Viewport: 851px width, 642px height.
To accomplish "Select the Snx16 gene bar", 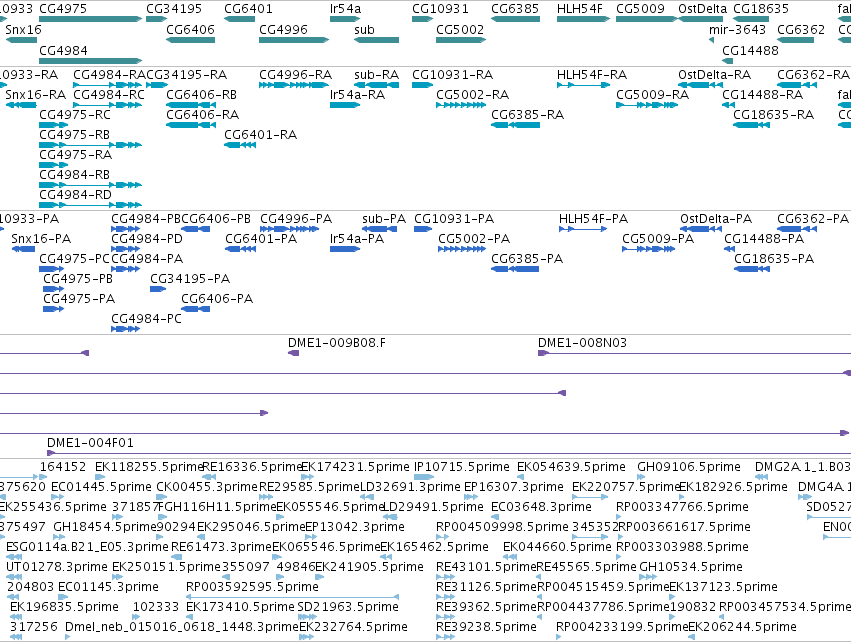I will pos(21,40).
